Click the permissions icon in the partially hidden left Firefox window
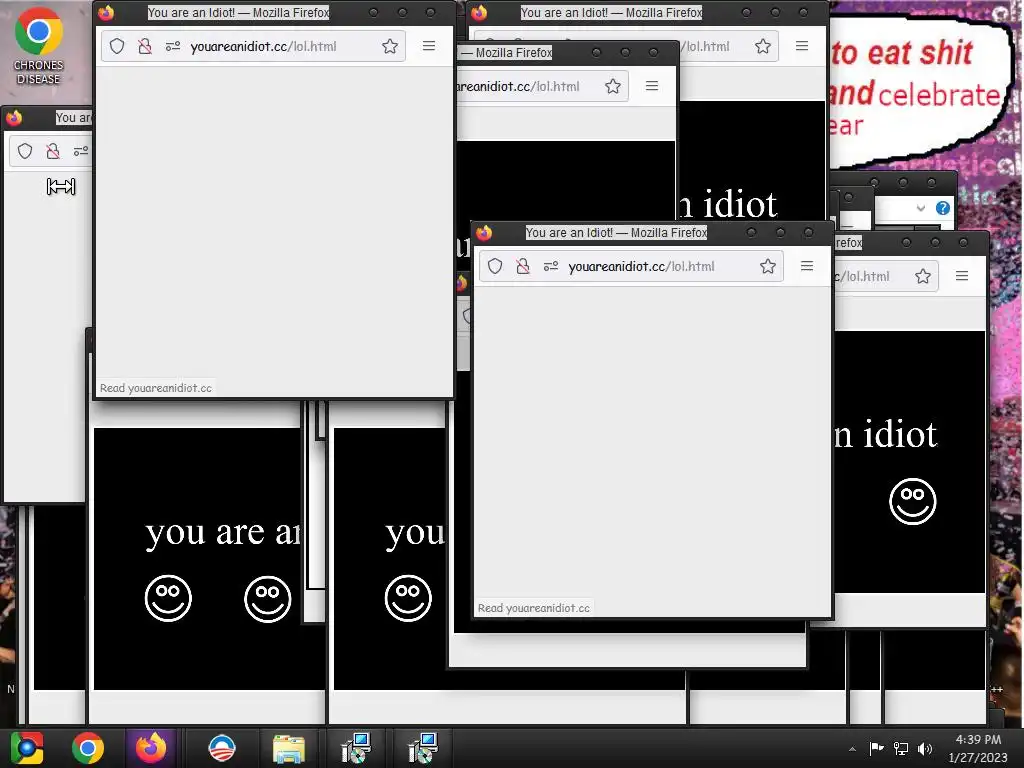Viewport: 1024px width, 768px height. point(80,152)
